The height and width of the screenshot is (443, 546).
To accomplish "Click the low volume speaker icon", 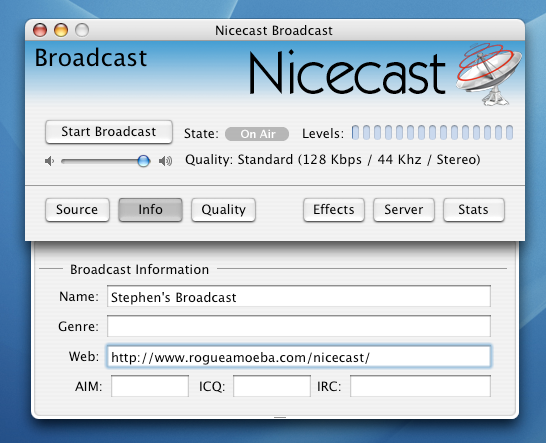I will (49, 161).
